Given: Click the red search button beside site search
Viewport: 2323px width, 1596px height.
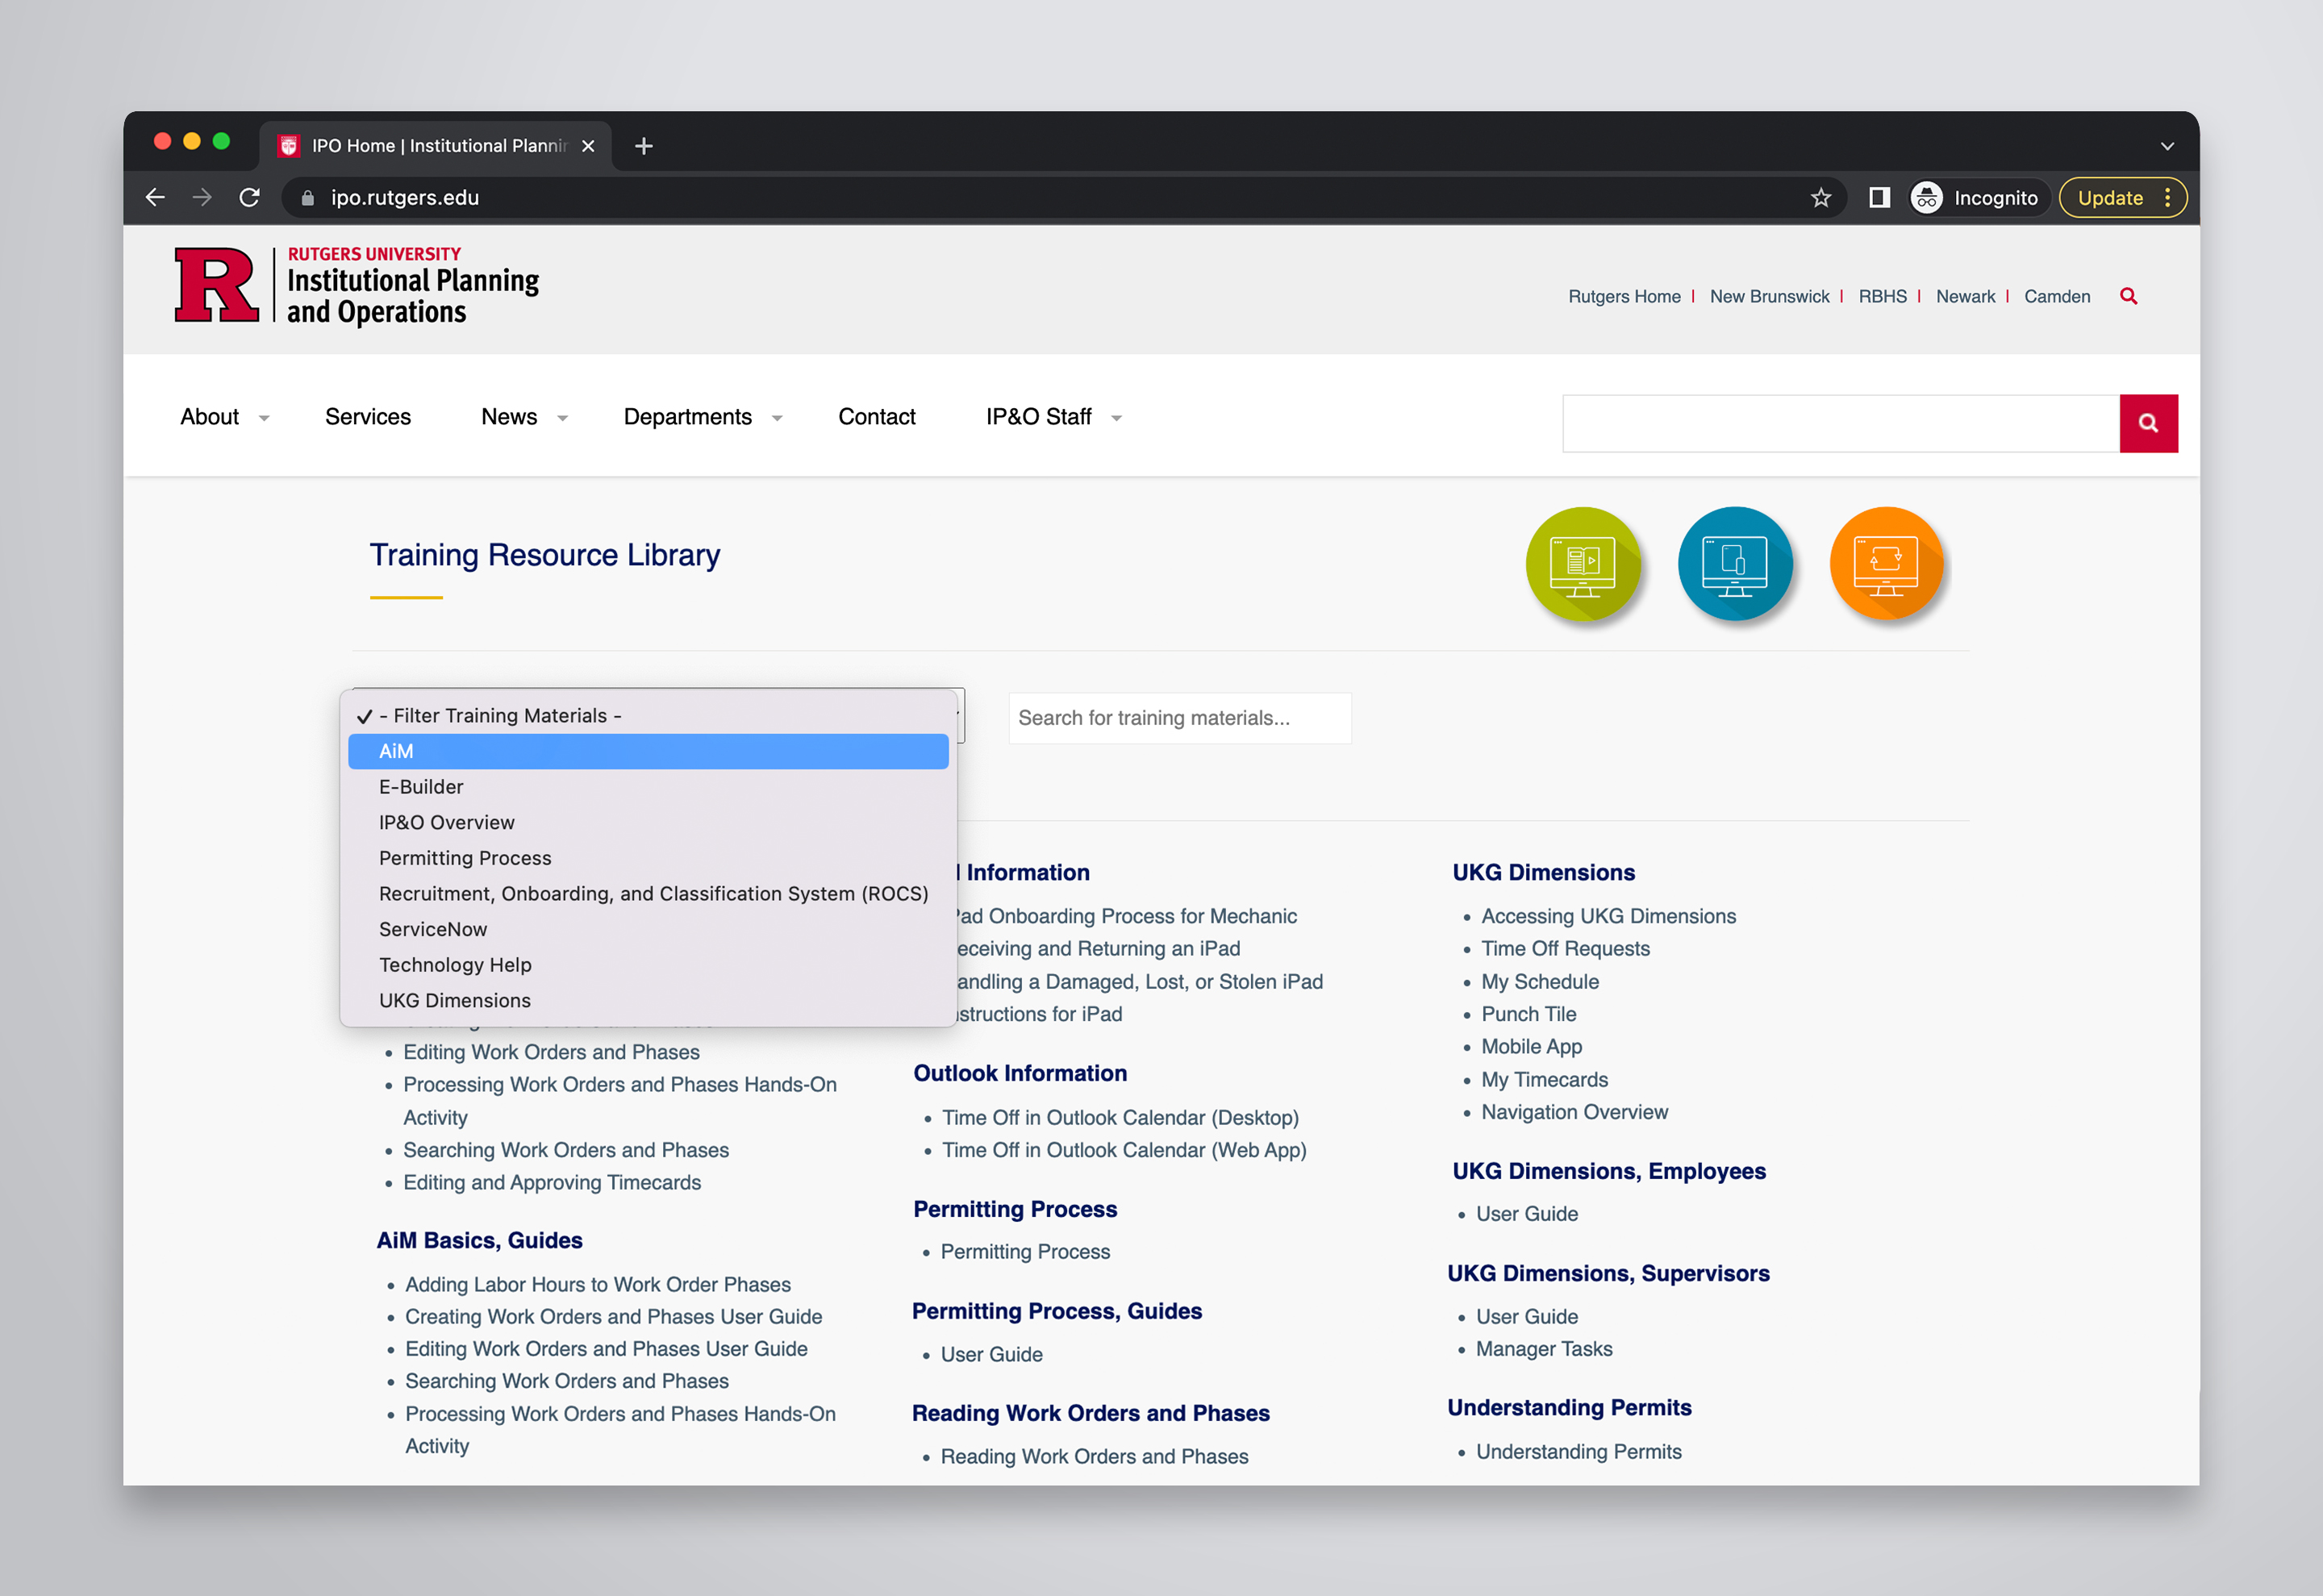Looking at the screenshot, I should (x=2148, y=423).
